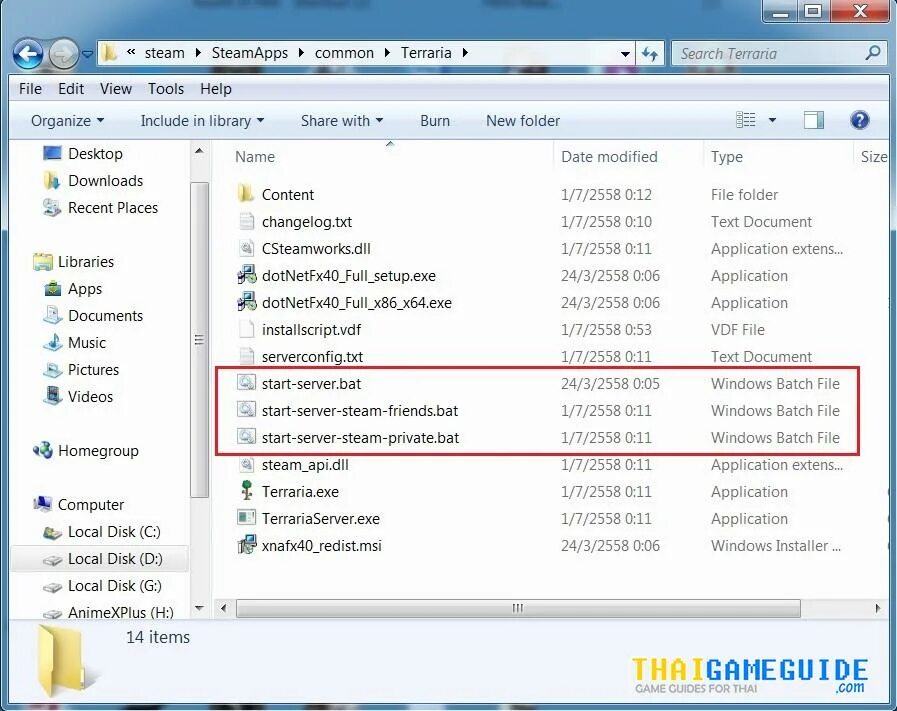Select the changelog.txt file icon
Image resolution: width=897 pixels, height=711 pixels.
[246, 221]
